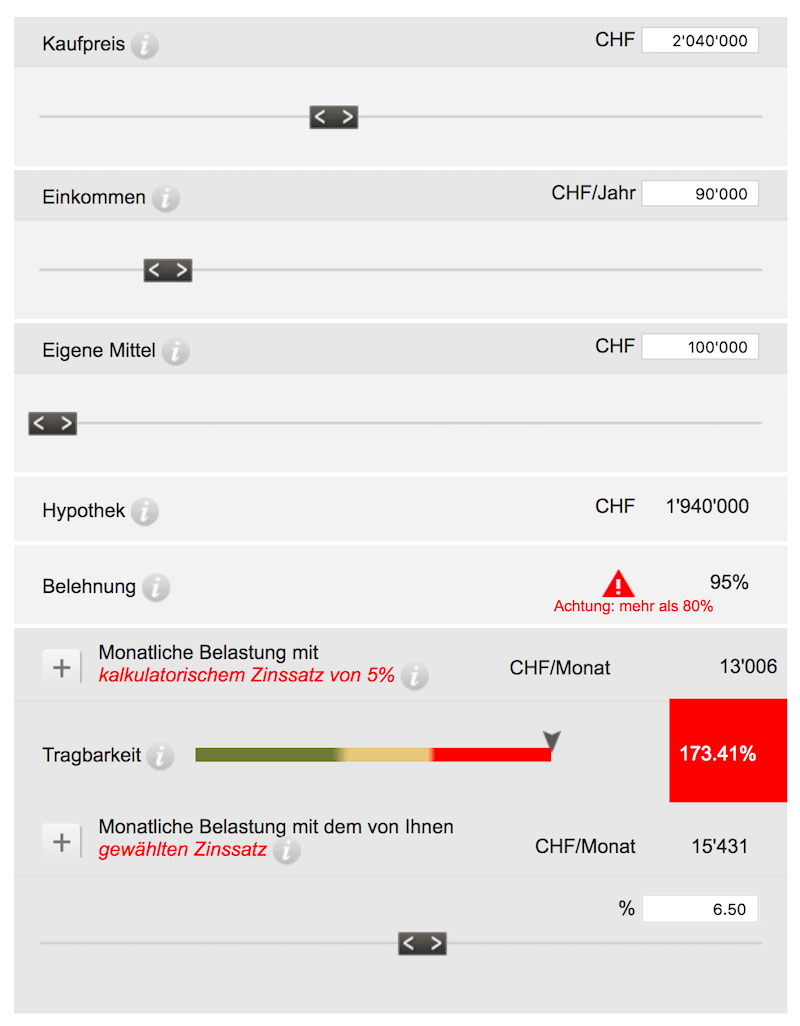800x1026 pixels.
Task: Open the Hypothek info tooltip icon
Action: click(145, 511)
